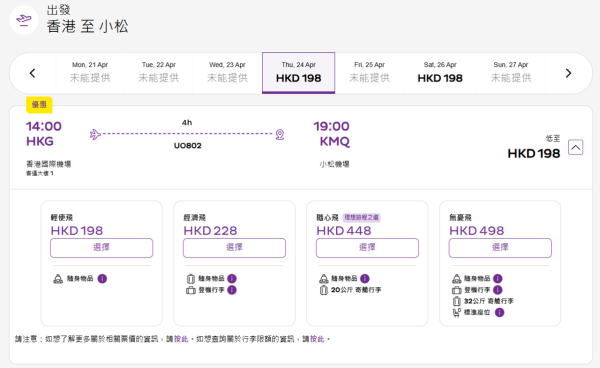The image size is (600, 368).
Task: Choose the 經濟飛 HKD 228 fare with 選擇
Action: (x=234, y=248)
